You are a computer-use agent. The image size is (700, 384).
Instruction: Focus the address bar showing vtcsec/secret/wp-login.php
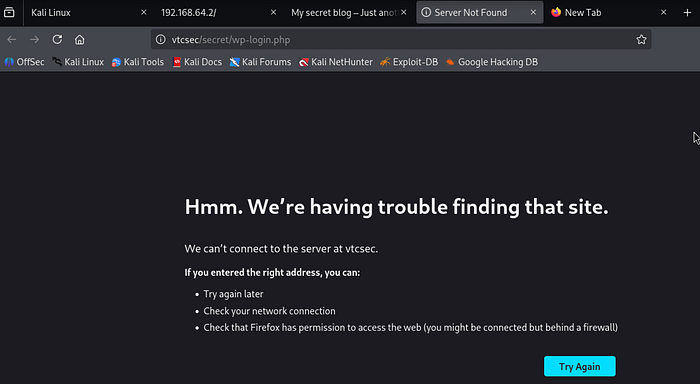pyautogui.click(x=401, y=40)
